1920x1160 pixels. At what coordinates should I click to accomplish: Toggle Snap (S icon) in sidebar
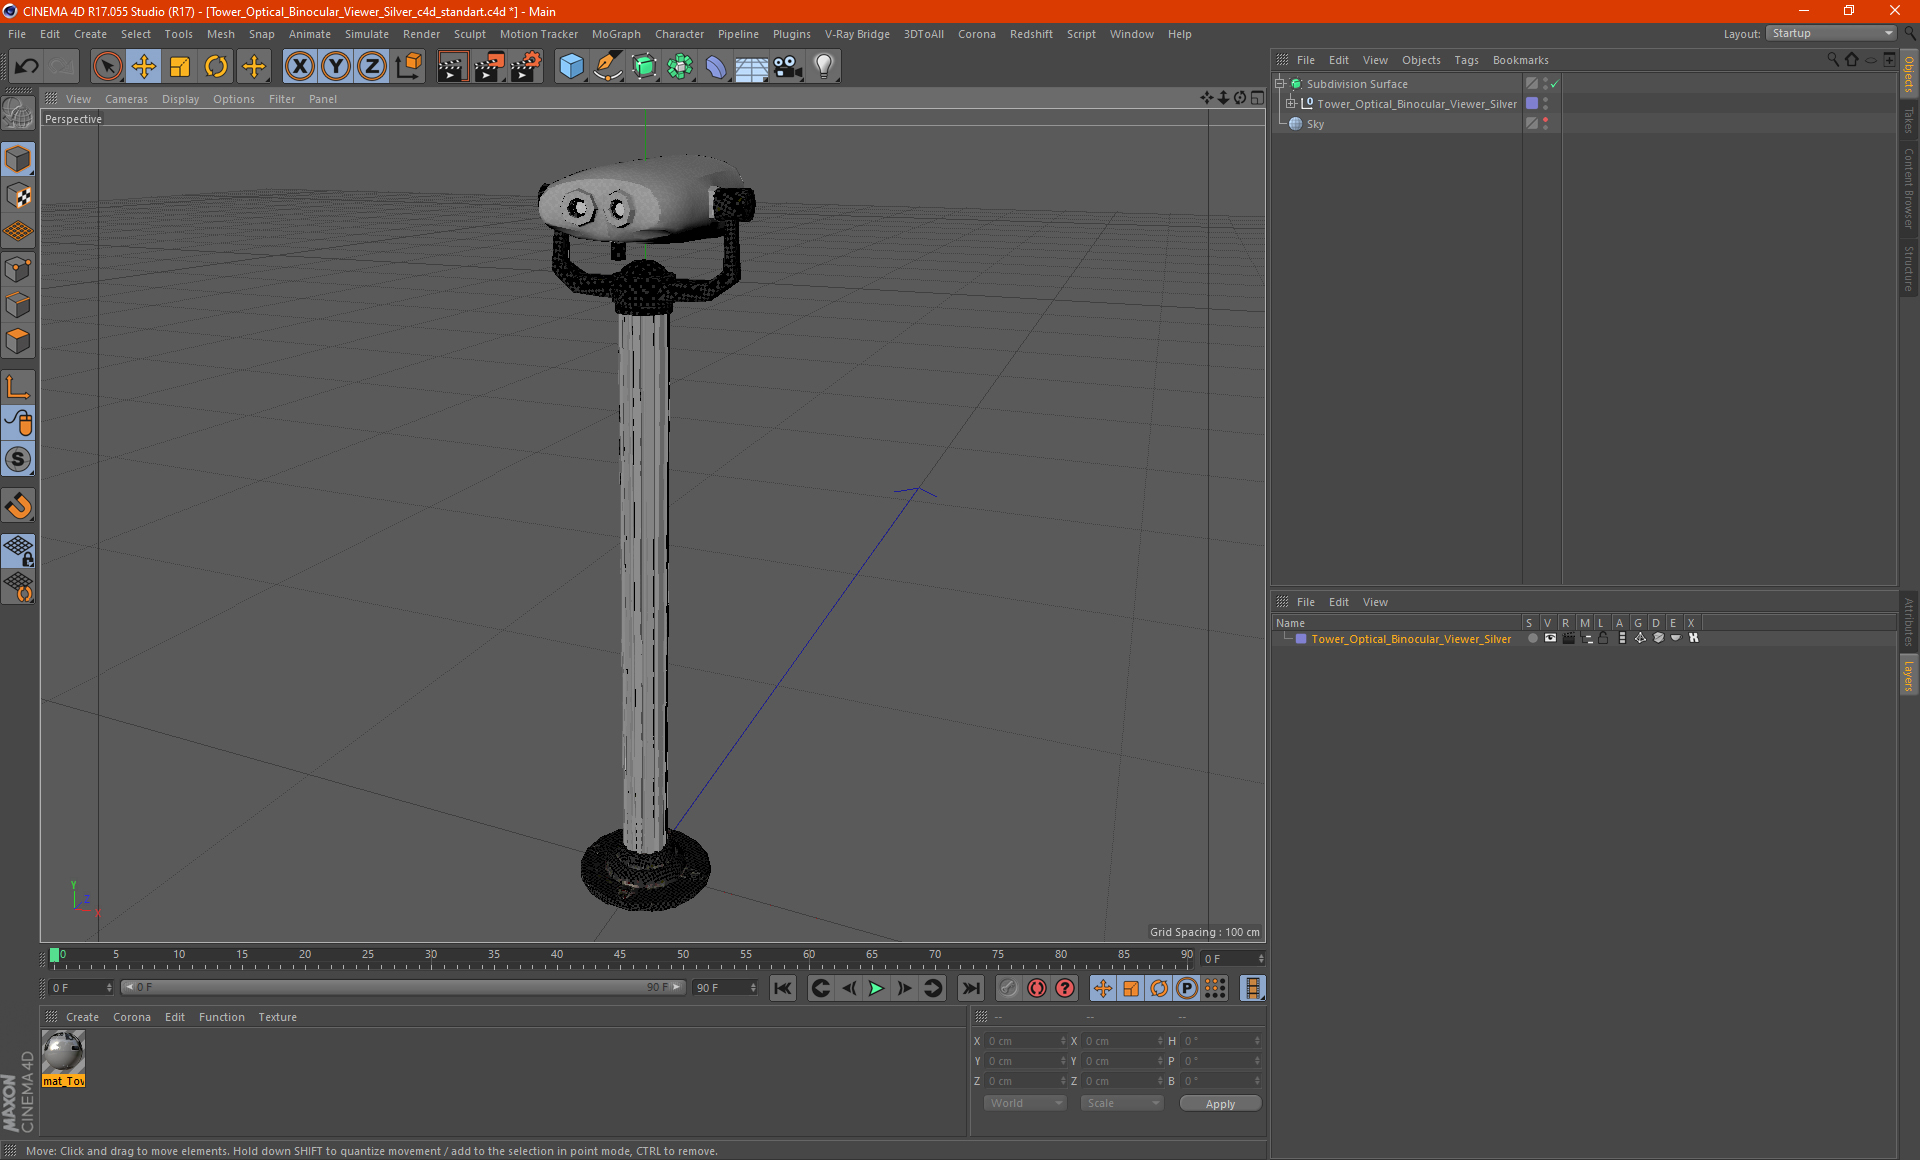click(x=18, y=459)
